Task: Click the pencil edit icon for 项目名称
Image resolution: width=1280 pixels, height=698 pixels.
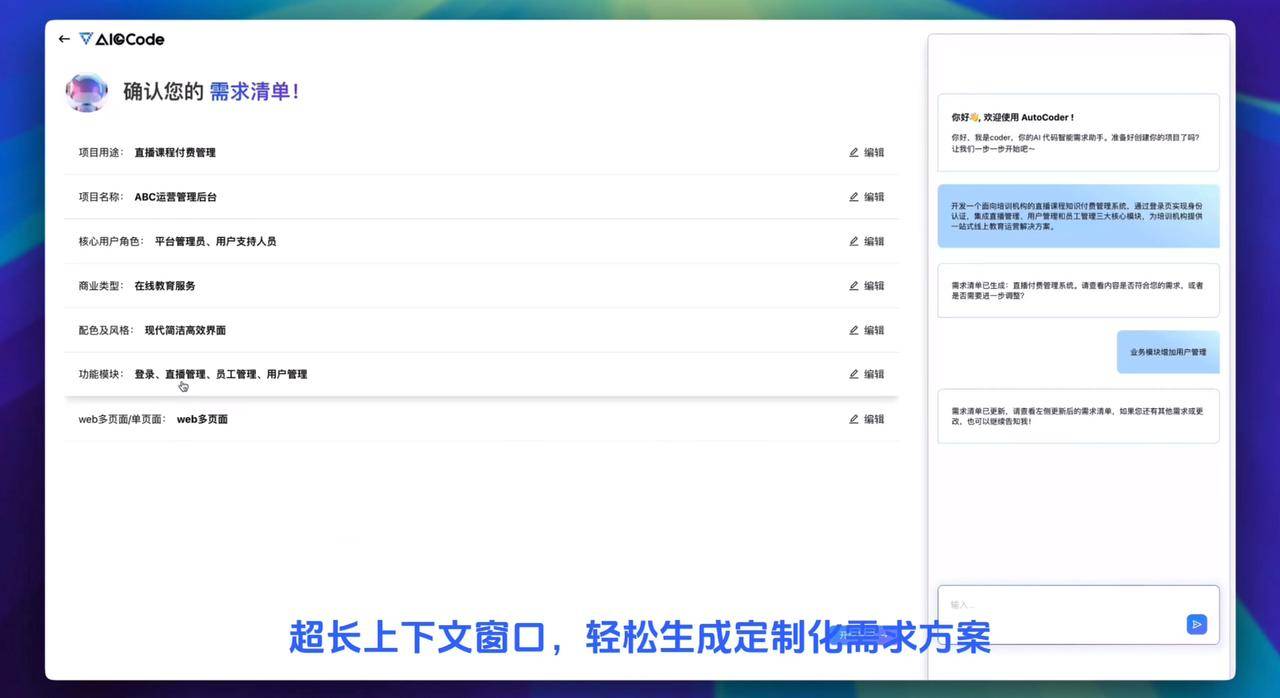Action: (x=854, y=196)
